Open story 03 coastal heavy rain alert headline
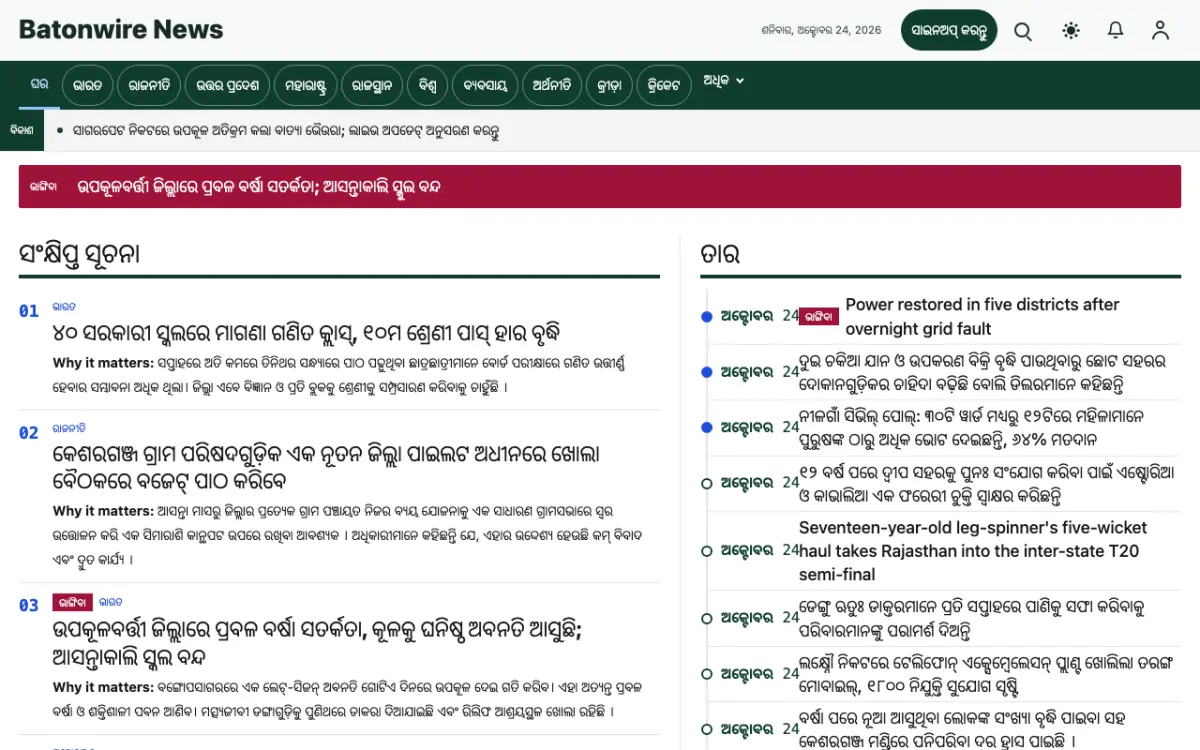 (x=317, y=644)
